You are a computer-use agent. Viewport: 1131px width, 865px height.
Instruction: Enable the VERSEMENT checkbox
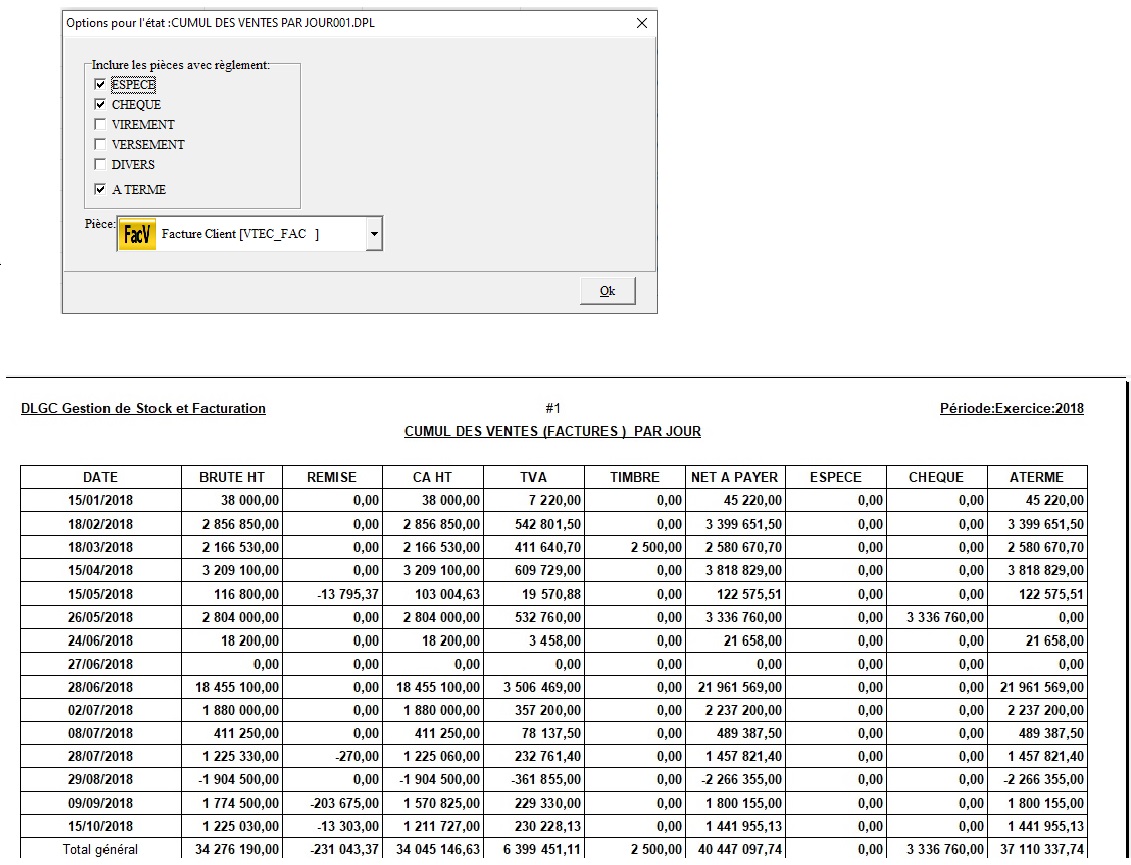click(100, 144)
